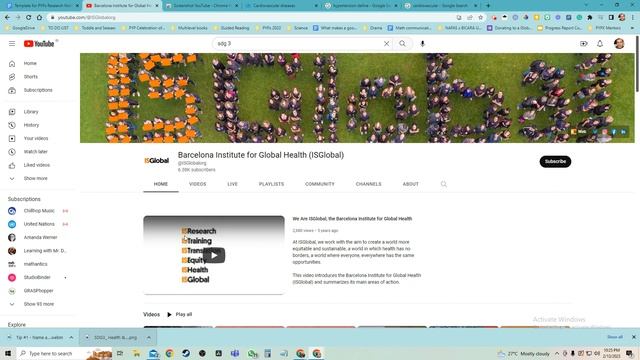Bookmark this page with the star
The image size is (640, 360).
click(x=480, y=17)
